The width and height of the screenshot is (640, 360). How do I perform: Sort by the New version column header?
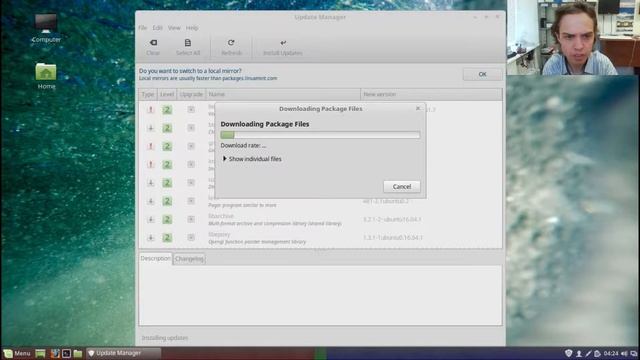pyautogui.click(x=431, y=94)
